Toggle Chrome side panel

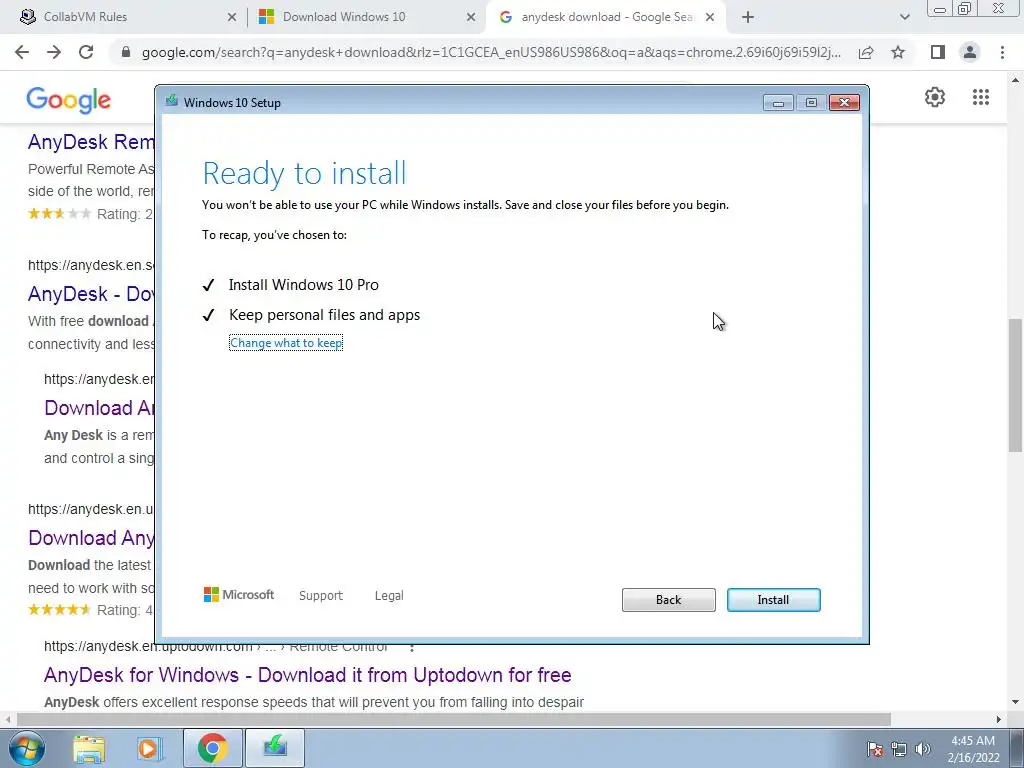click(x=938, y=52)
